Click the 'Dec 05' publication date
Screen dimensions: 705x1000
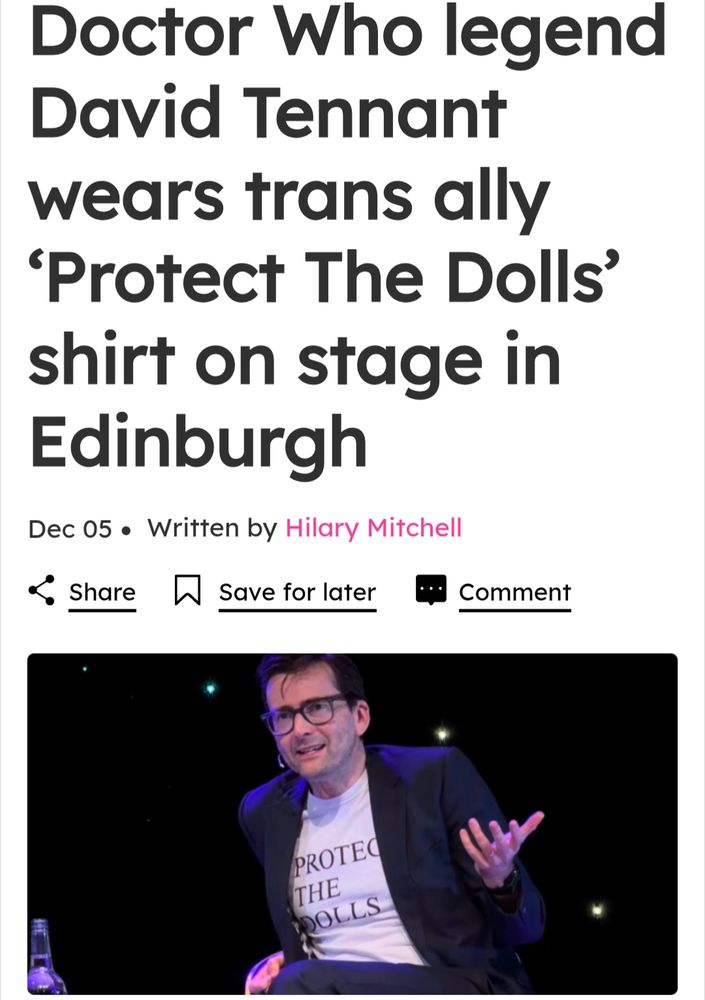coord(70,529)
